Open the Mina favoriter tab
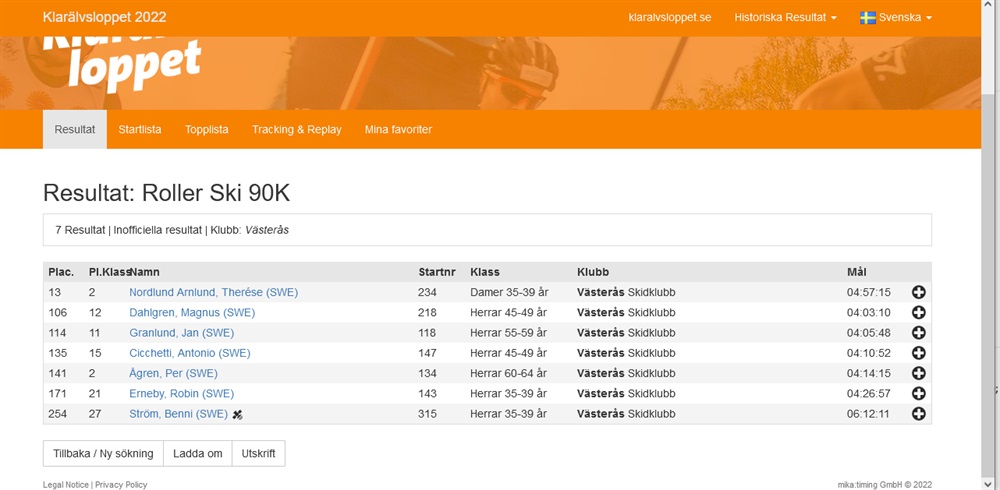Image resolution: width=1000 pixels, height=490 pixels. [x=398, y=130]
